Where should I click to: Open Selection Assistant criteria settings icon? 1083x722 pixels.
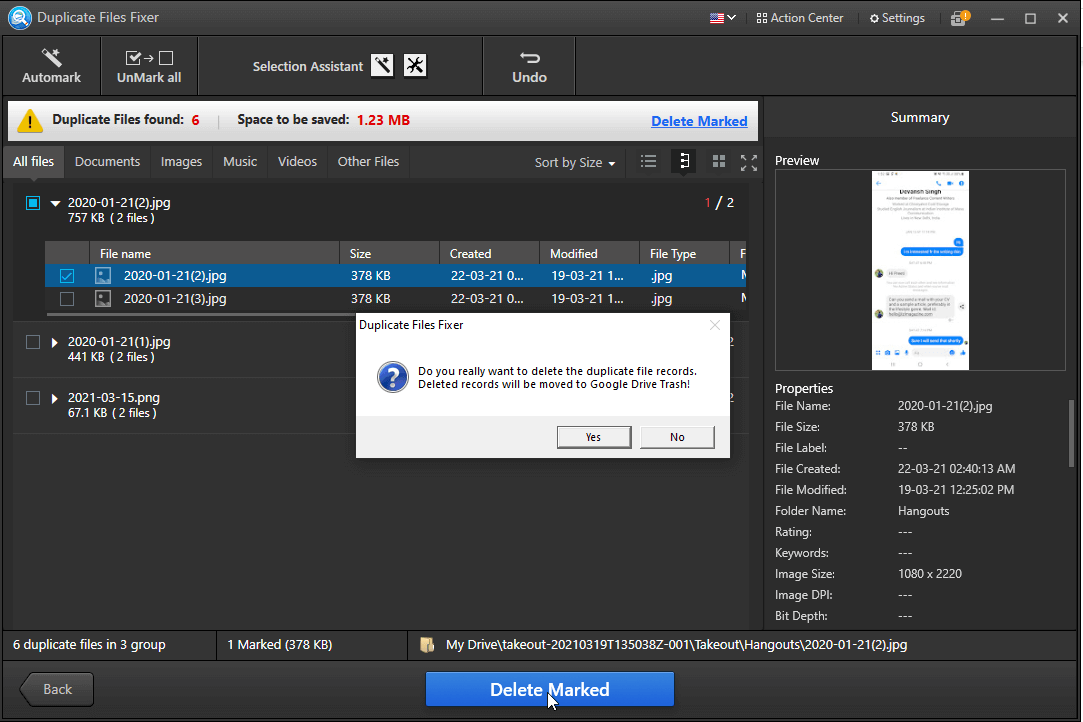414,64
